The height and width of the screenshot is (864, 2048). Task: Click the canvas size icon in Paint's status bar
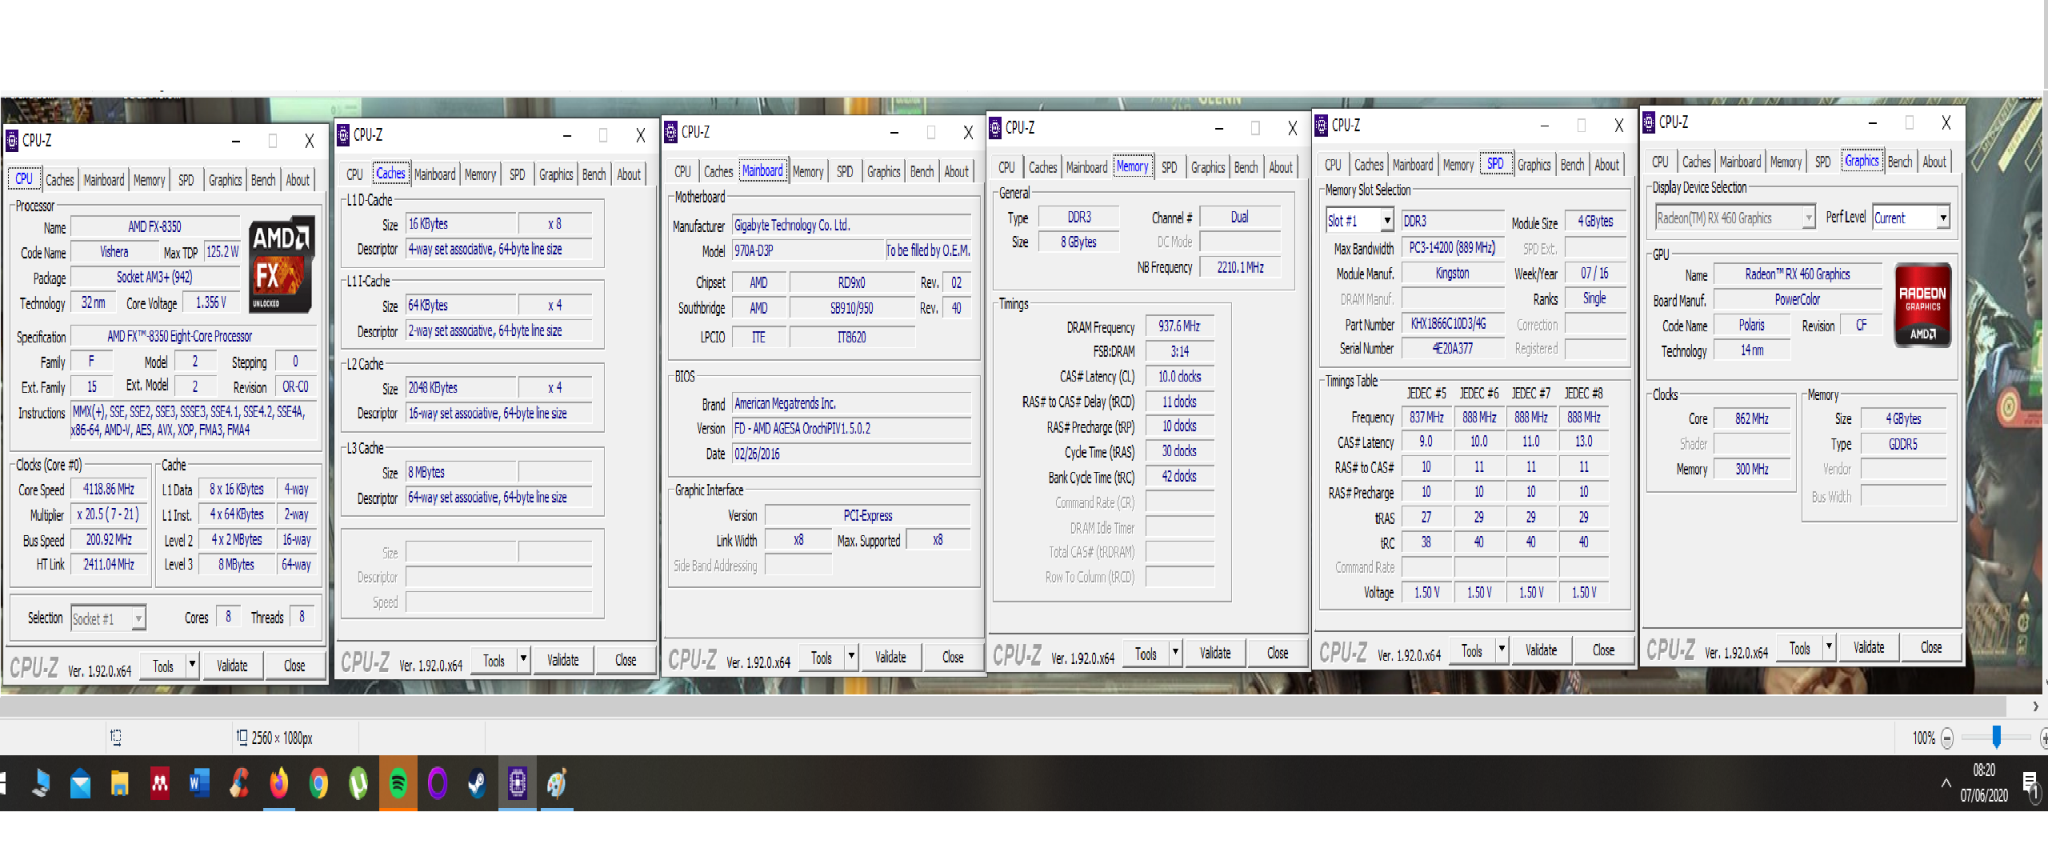click(242, 738)
